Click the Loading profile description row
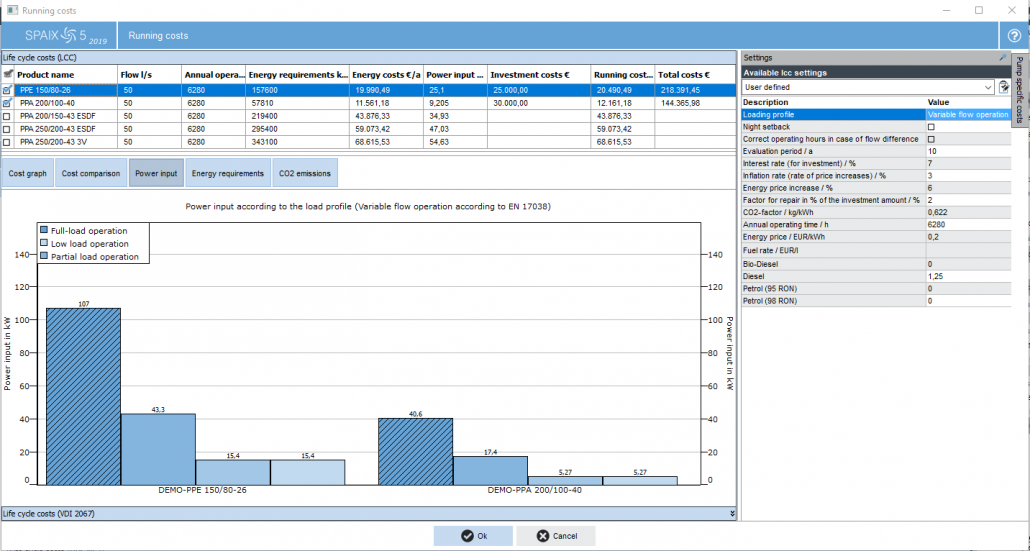1030x551 pixels. [834, 114]
